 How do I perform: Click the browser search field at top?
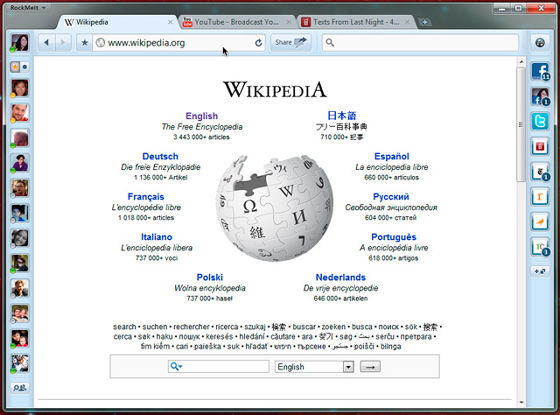click(x=420, y=43)
